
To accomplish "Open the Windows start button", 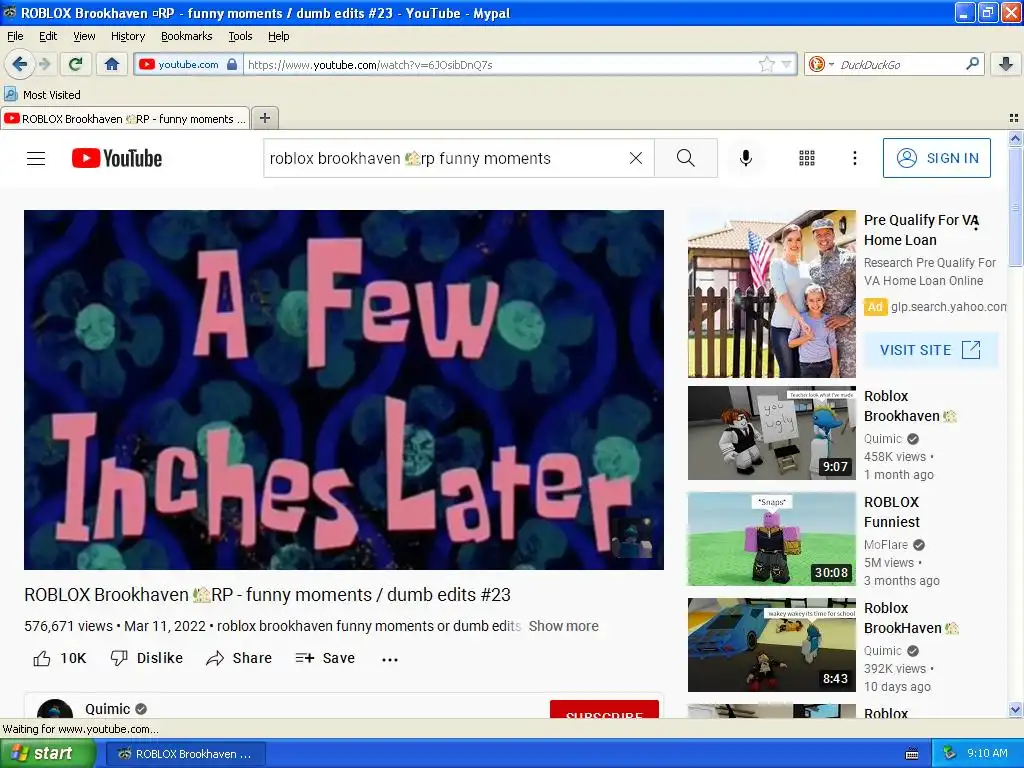I will click(47, 754).
